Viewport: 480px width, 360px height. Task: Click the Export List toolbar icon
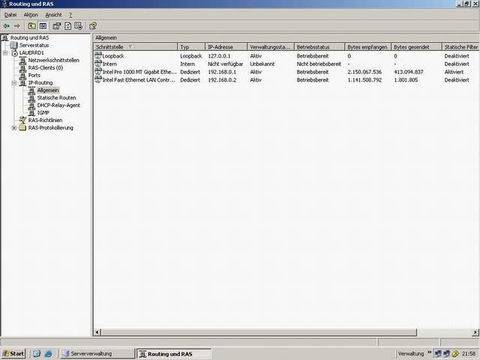(x=78, y=26)
